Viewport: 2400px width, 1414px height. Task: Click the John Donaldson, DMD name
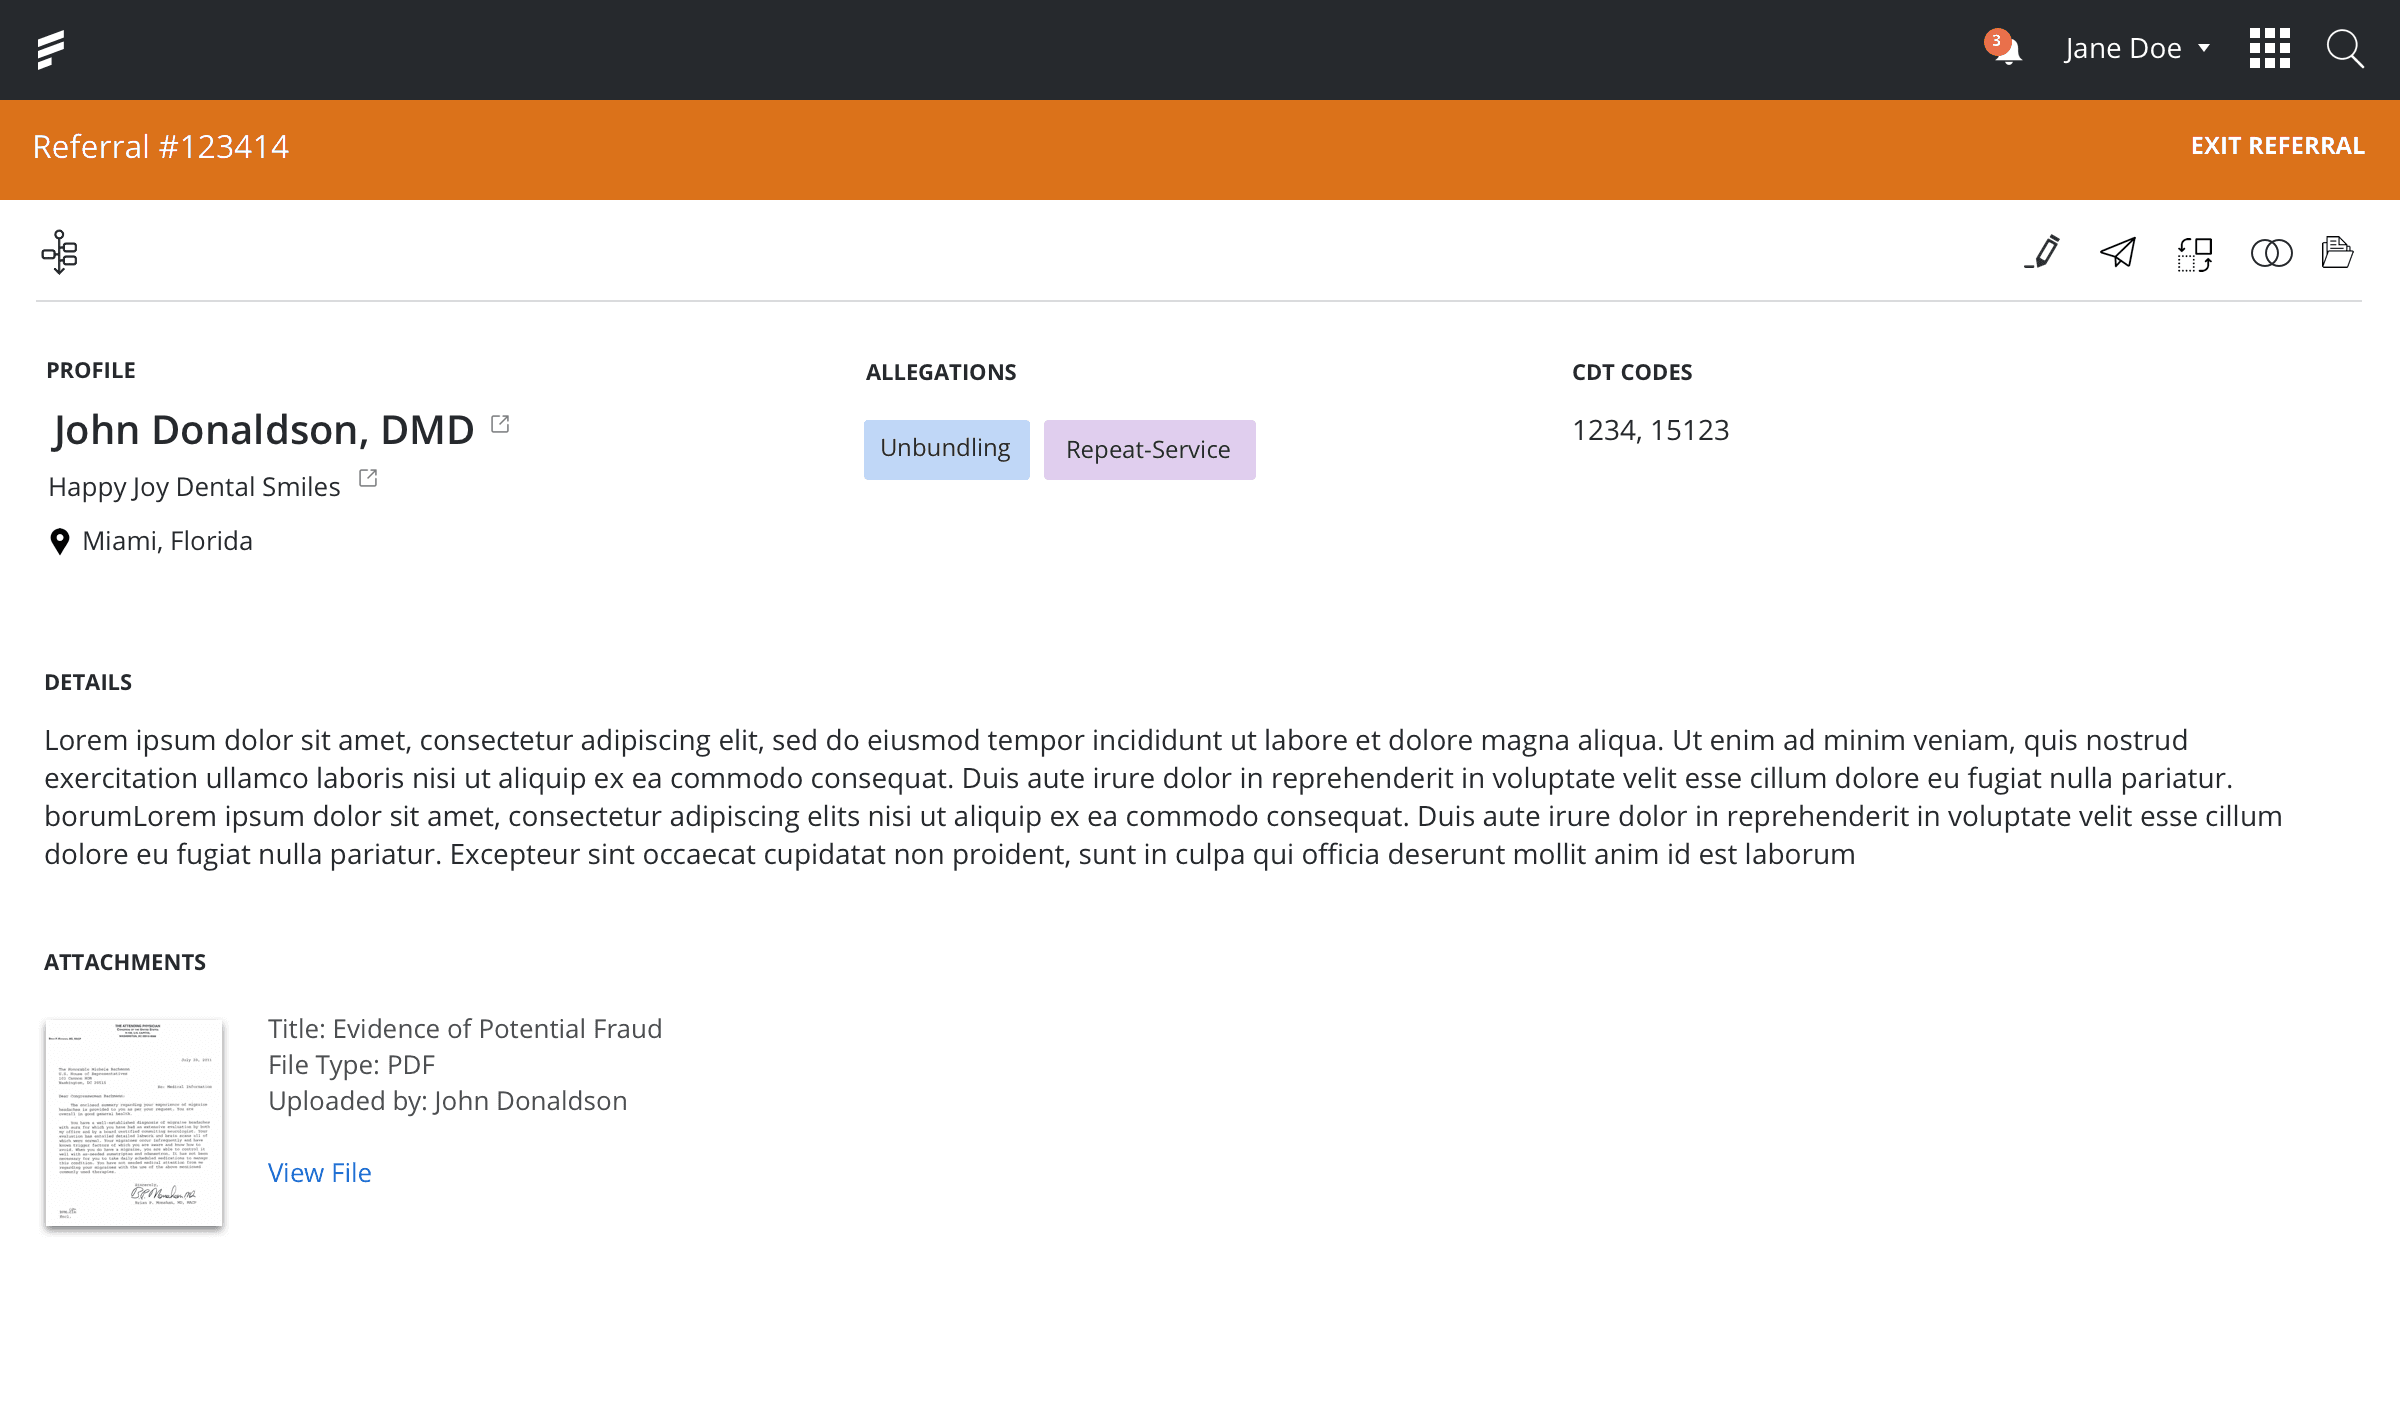(x=263, y=430)
